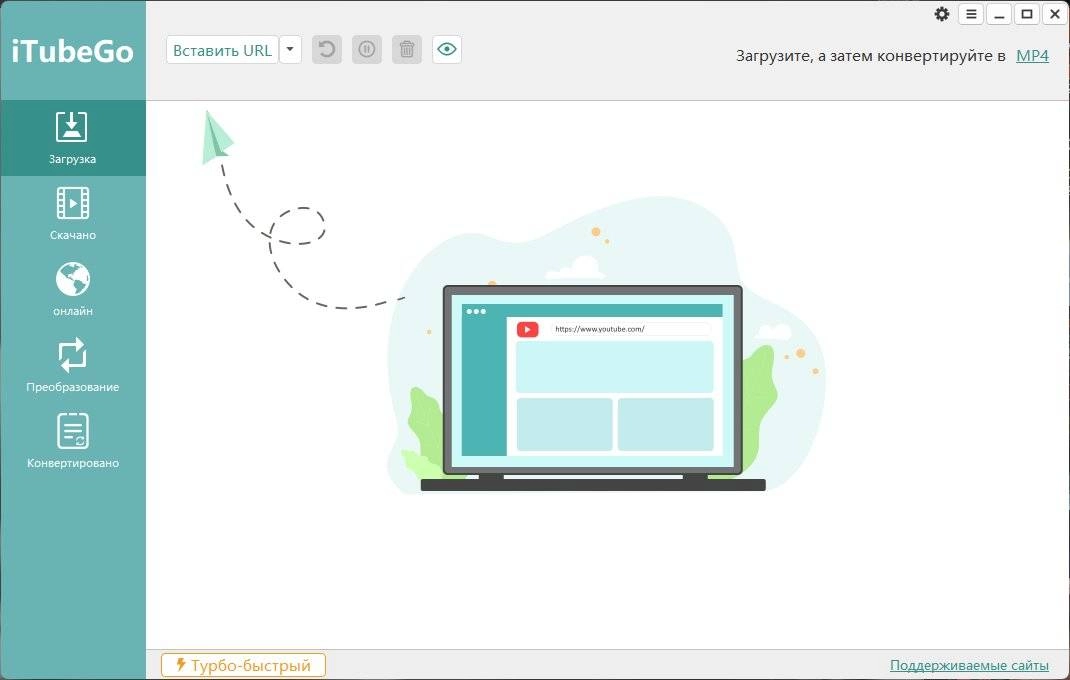Viewport: 1070px width, 680px height.
Task: Click the Вставить URL button
Action: 222,50
